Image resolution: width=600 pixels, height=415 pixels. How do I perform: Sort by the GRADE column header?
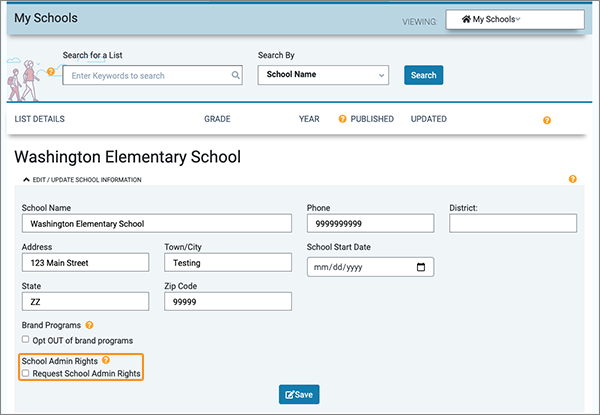point(217,119)
